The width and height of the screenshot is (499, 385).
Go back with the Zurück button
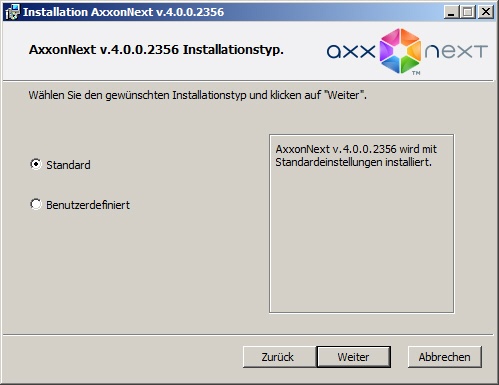click(x=278, y=357)
